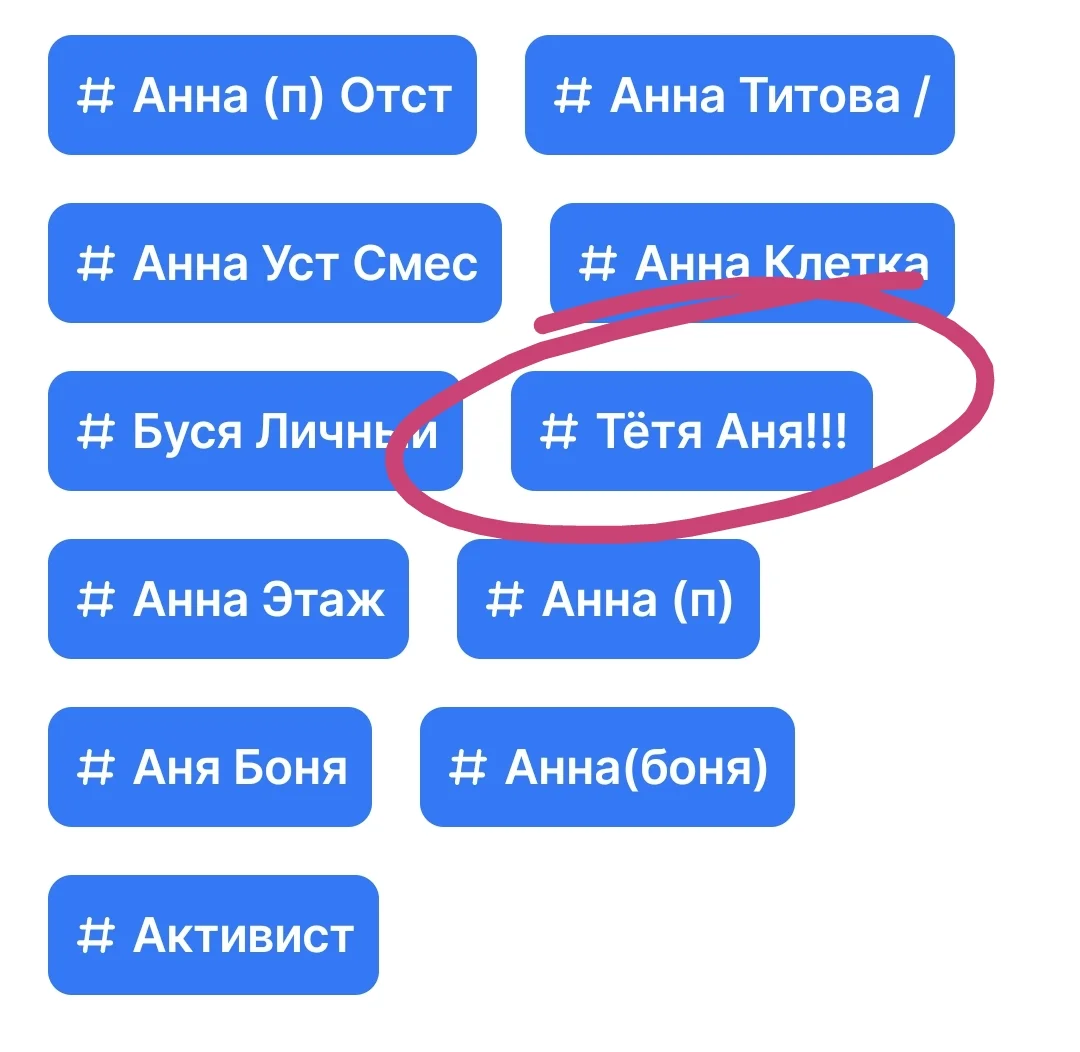The image size is (1080, 1052).
Task: Click the hash icon on Анна (п) Отст tag
Action: (x=93, y=97)
